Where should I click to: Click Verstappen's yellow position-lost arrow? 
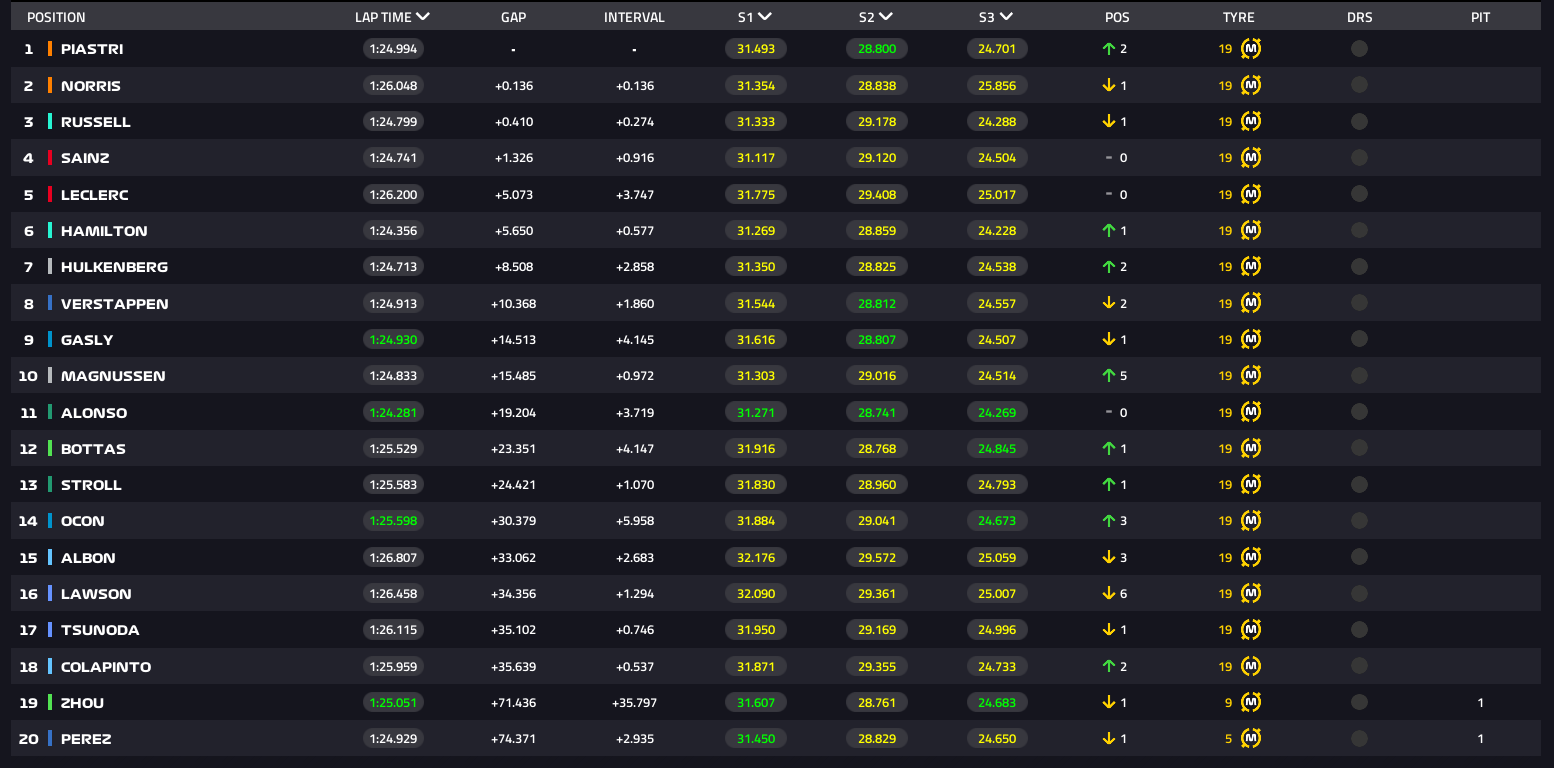click(x=1108, y=303)
